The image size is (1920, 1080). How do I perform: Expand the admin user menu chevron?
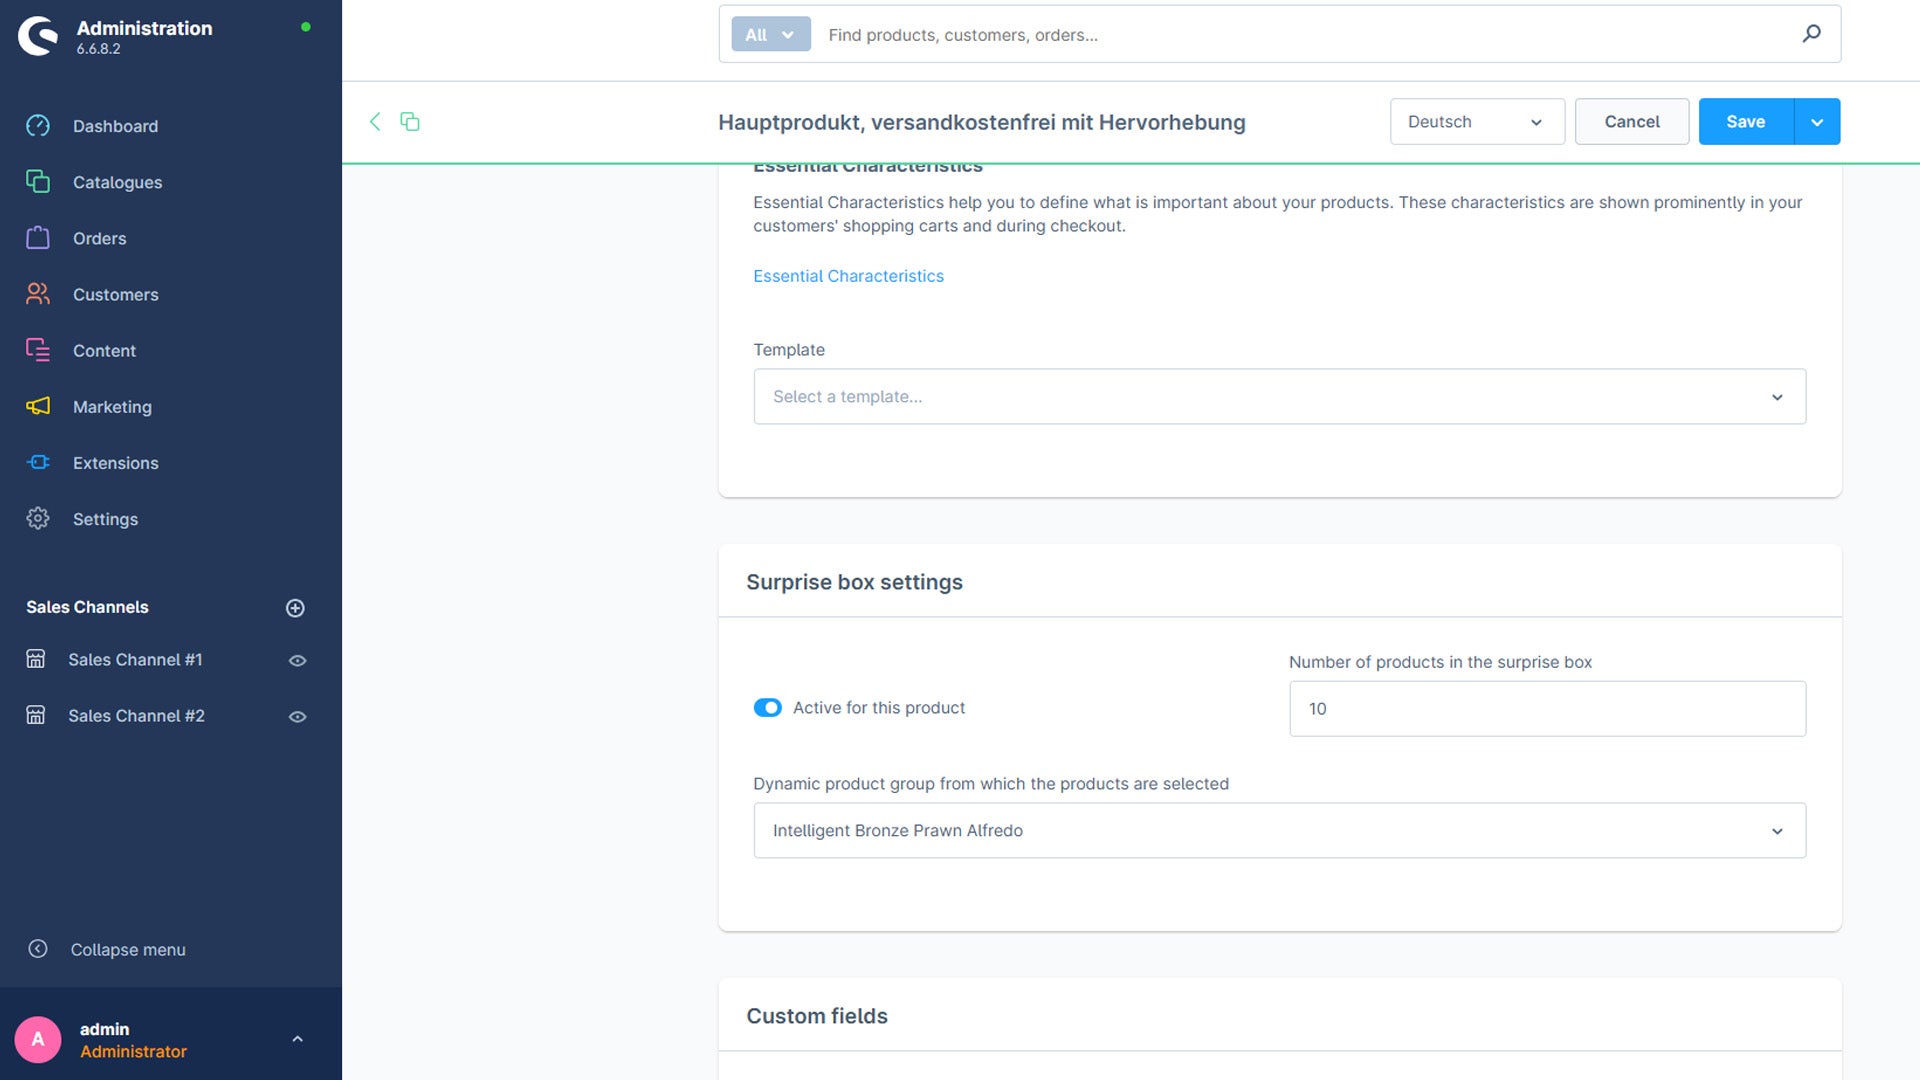tap(297, 1039)
